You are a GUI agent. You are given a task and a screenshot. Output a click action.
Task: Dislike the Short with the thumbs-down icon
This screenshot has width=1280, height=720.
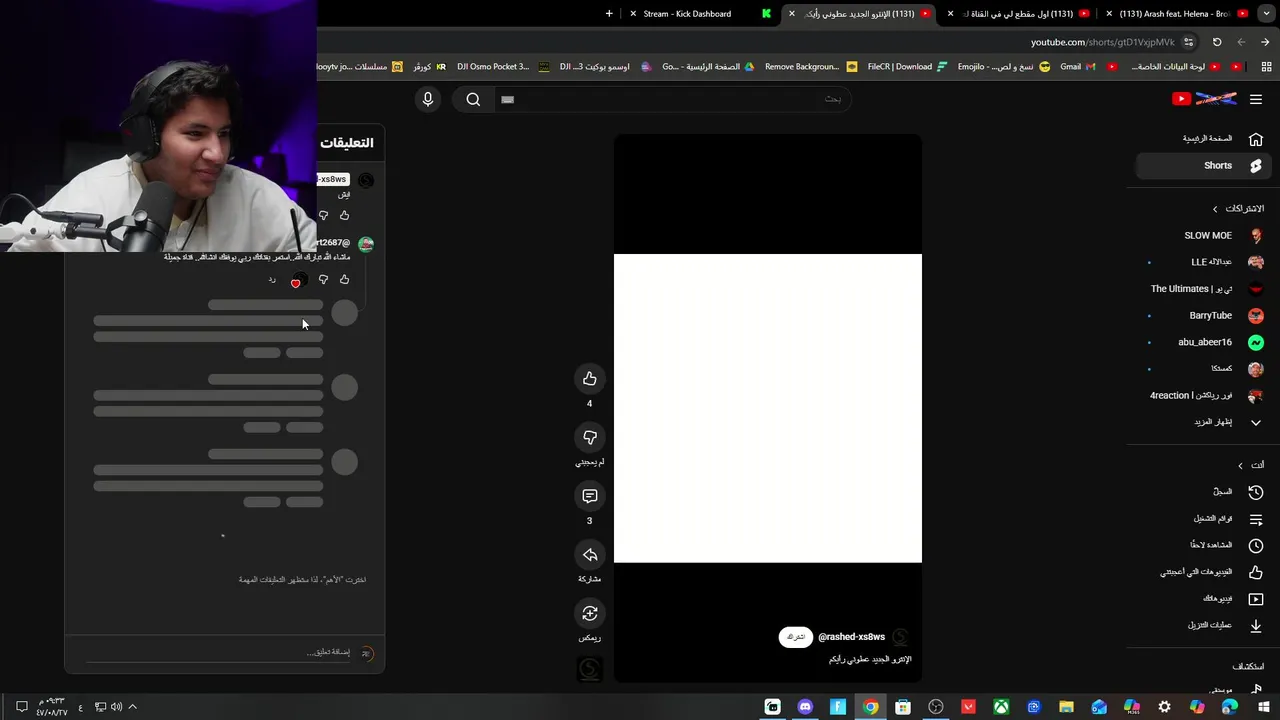point(590,437)
